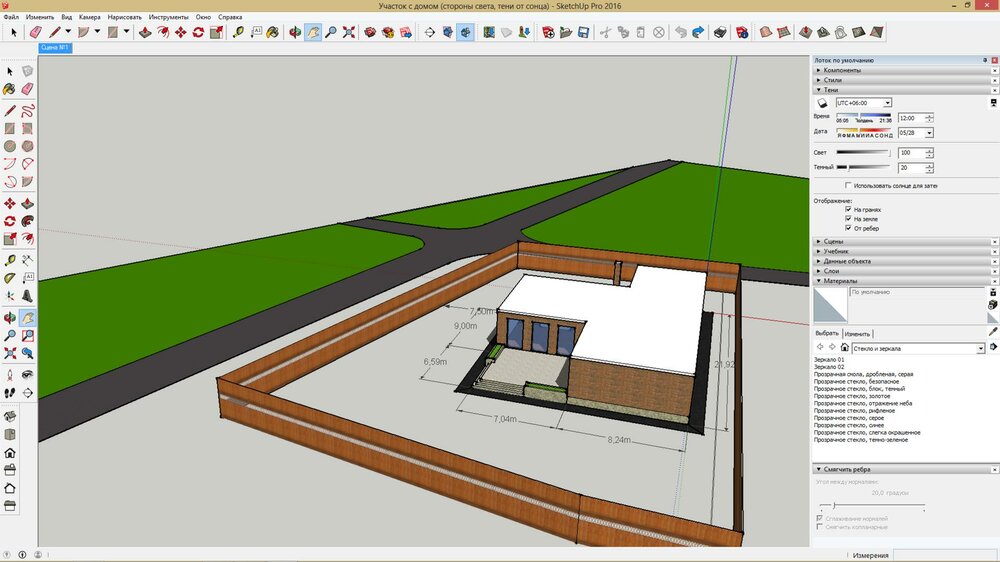Open the UTC +06:00 time zone dropdown
The width and height of the screenshot is (1000, 562).
tap(864, 102)
